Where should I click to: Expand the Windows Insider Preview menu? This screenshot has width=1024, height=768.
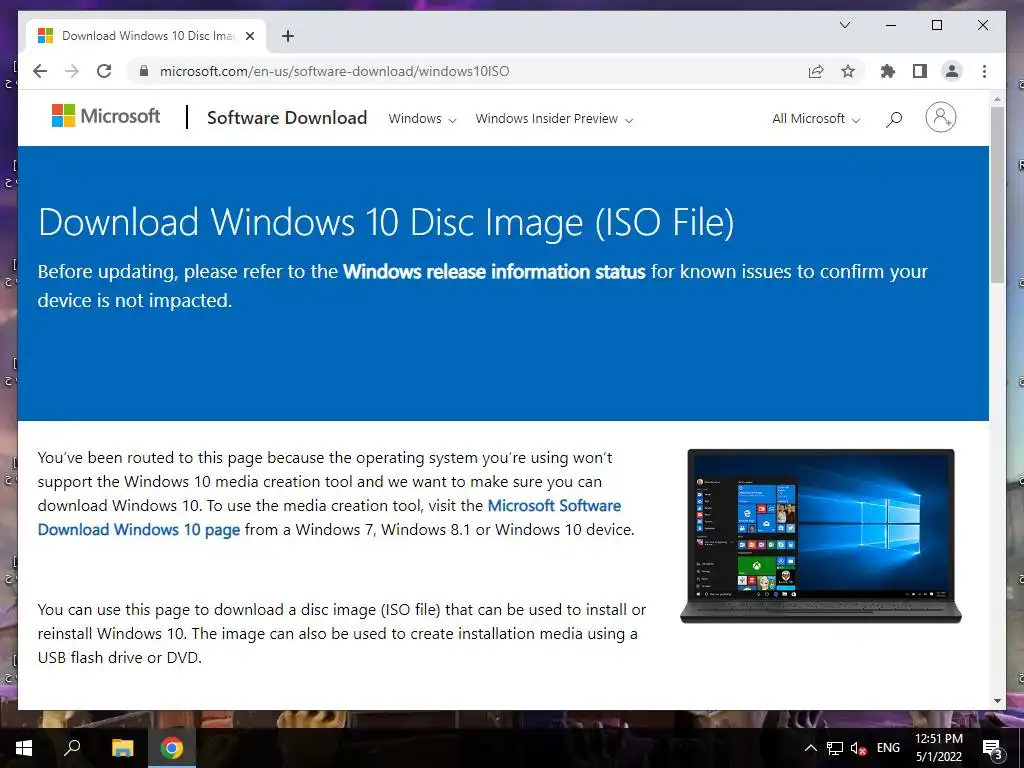[554, 119]
